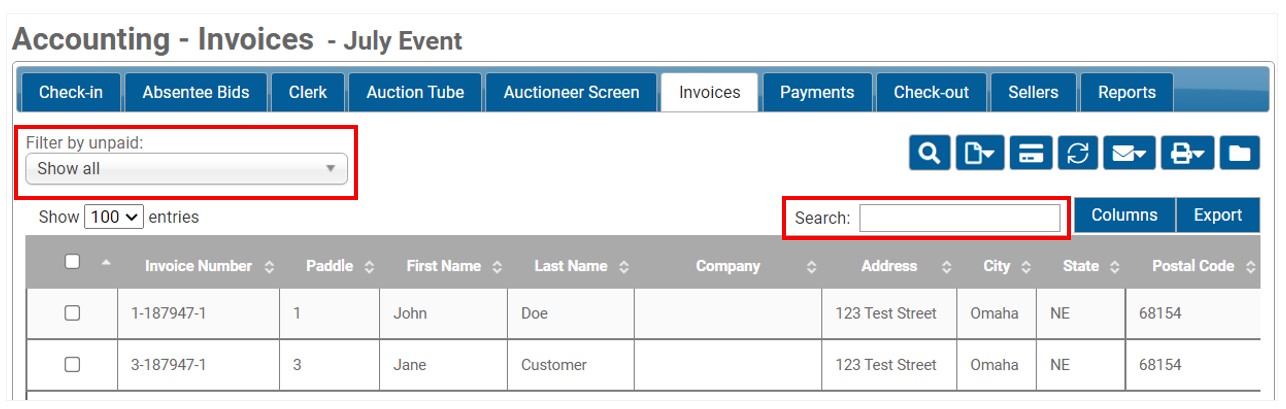Screen dimensions: 1286x409
Task: Open the Show entries count dropdown
Action: [115, 216]
